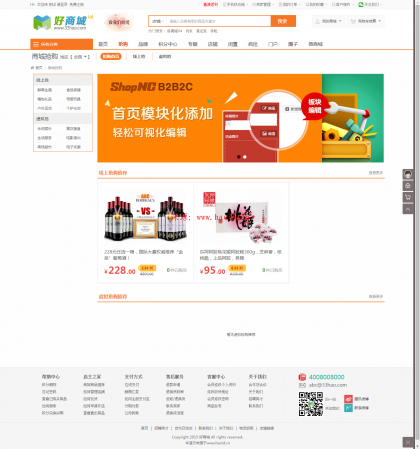Viewport: 420px width, 449px height.
Task: Open 圈子 in main navigation
Action: click(x=293, y=44)
